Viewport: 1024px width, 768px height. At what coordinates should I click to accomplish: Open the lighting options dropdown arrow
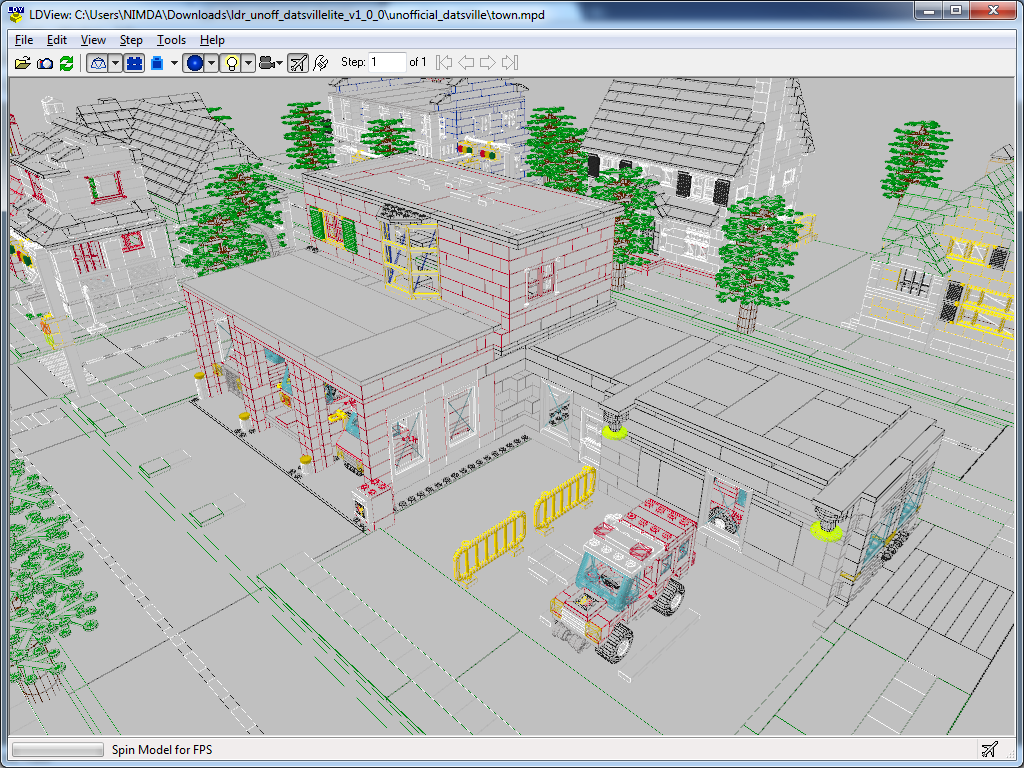coord(248,63)
